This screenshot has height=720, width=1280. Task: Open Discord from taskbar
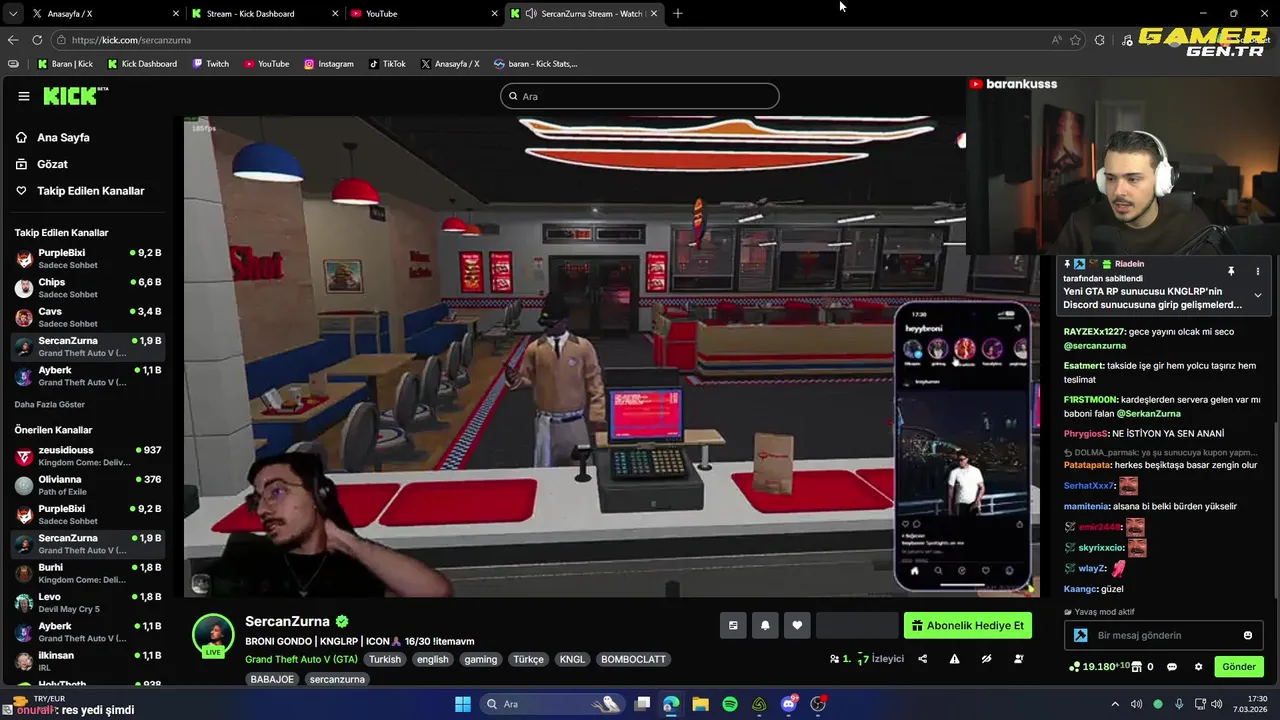[x=789, y=704]
